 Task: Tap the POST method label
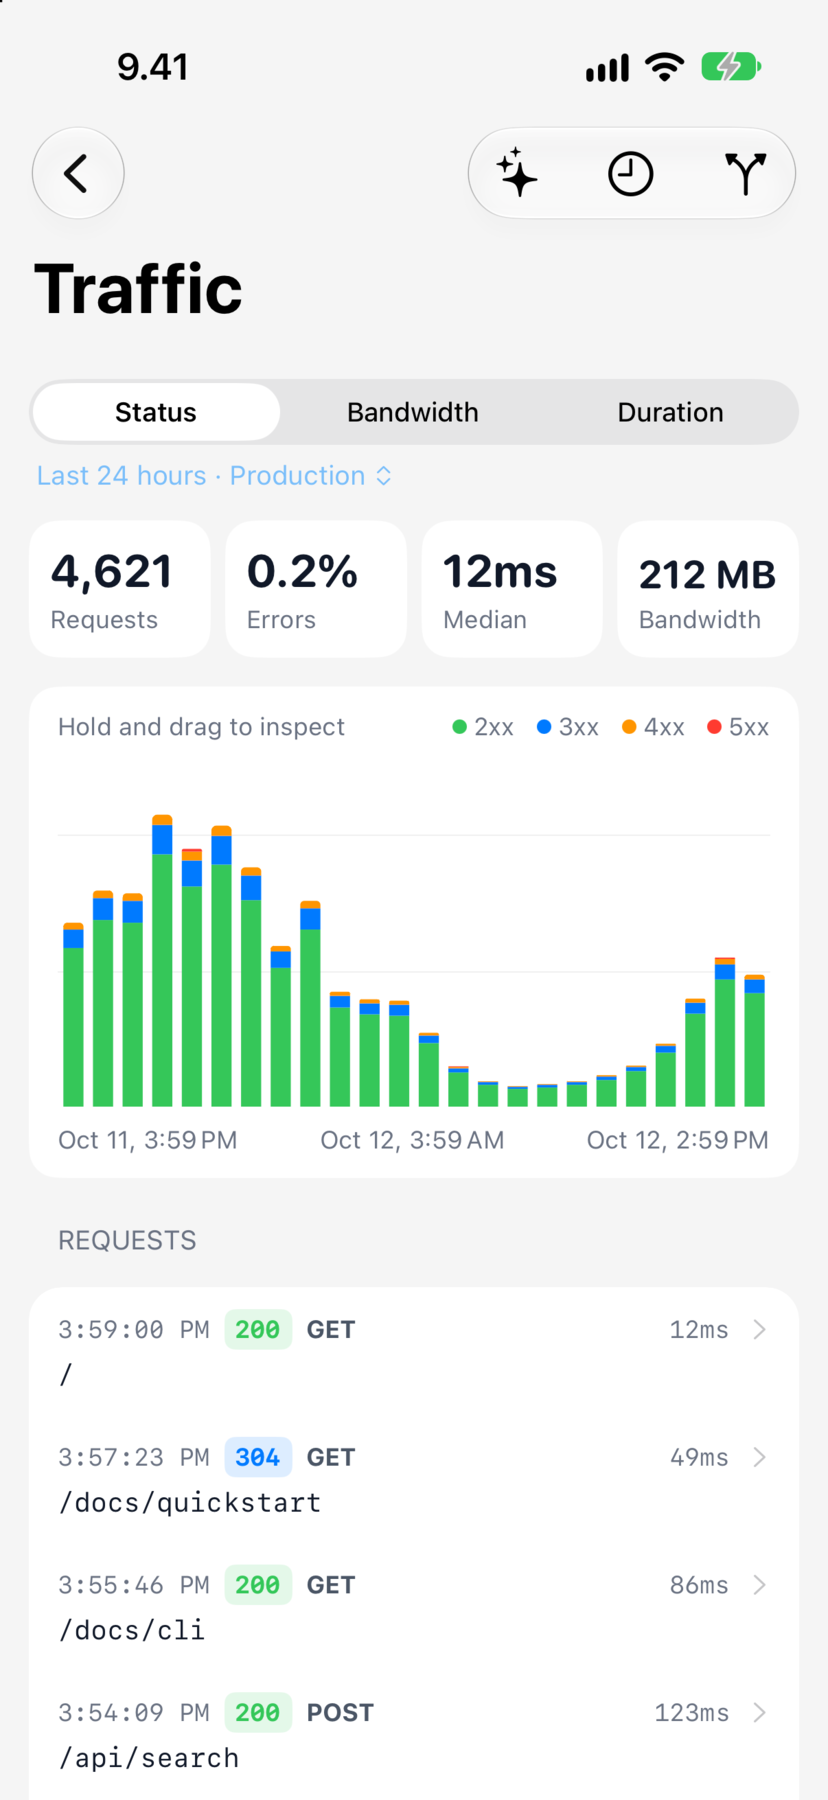[x=340, y=1713]
